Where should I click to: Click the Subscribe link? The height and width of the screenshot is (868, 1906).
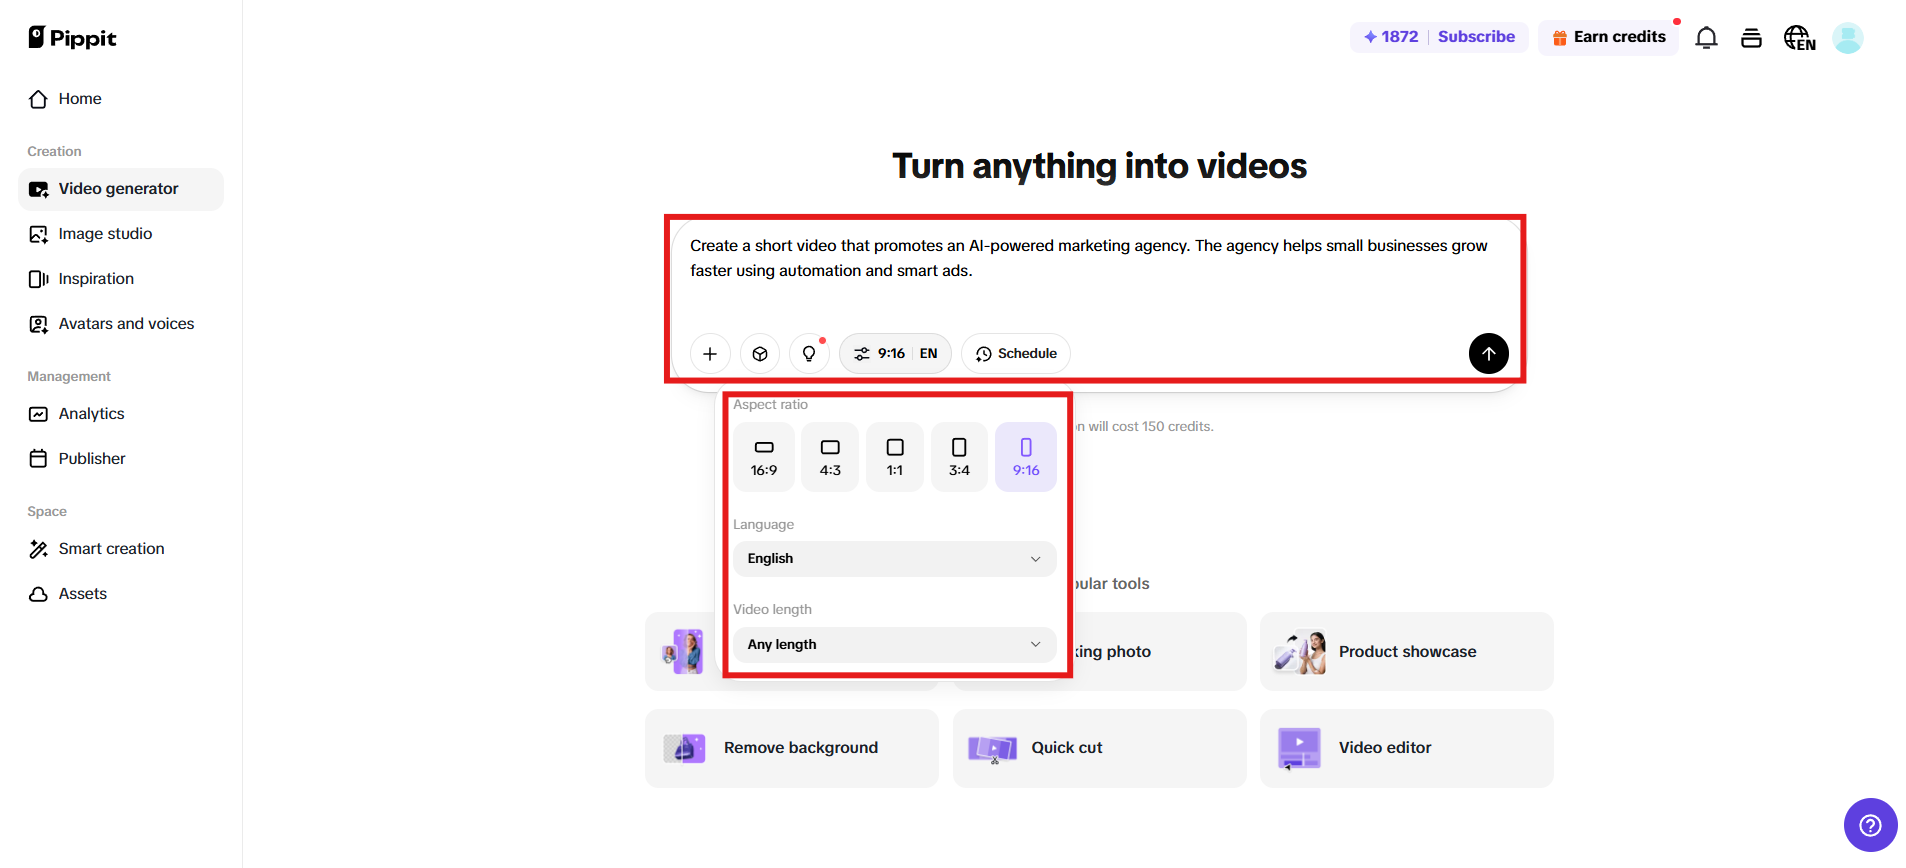tap(1476, 37)
